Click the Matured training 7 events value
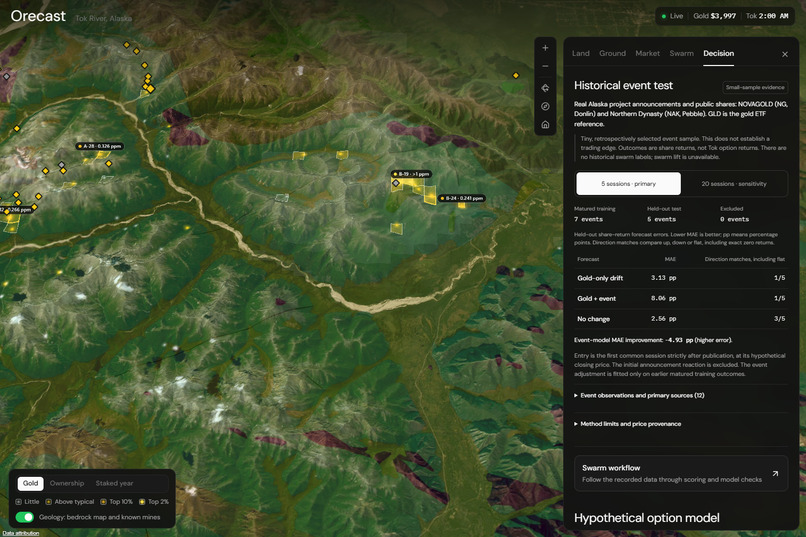Screen dimensions: 806x537 pos(588,219)
